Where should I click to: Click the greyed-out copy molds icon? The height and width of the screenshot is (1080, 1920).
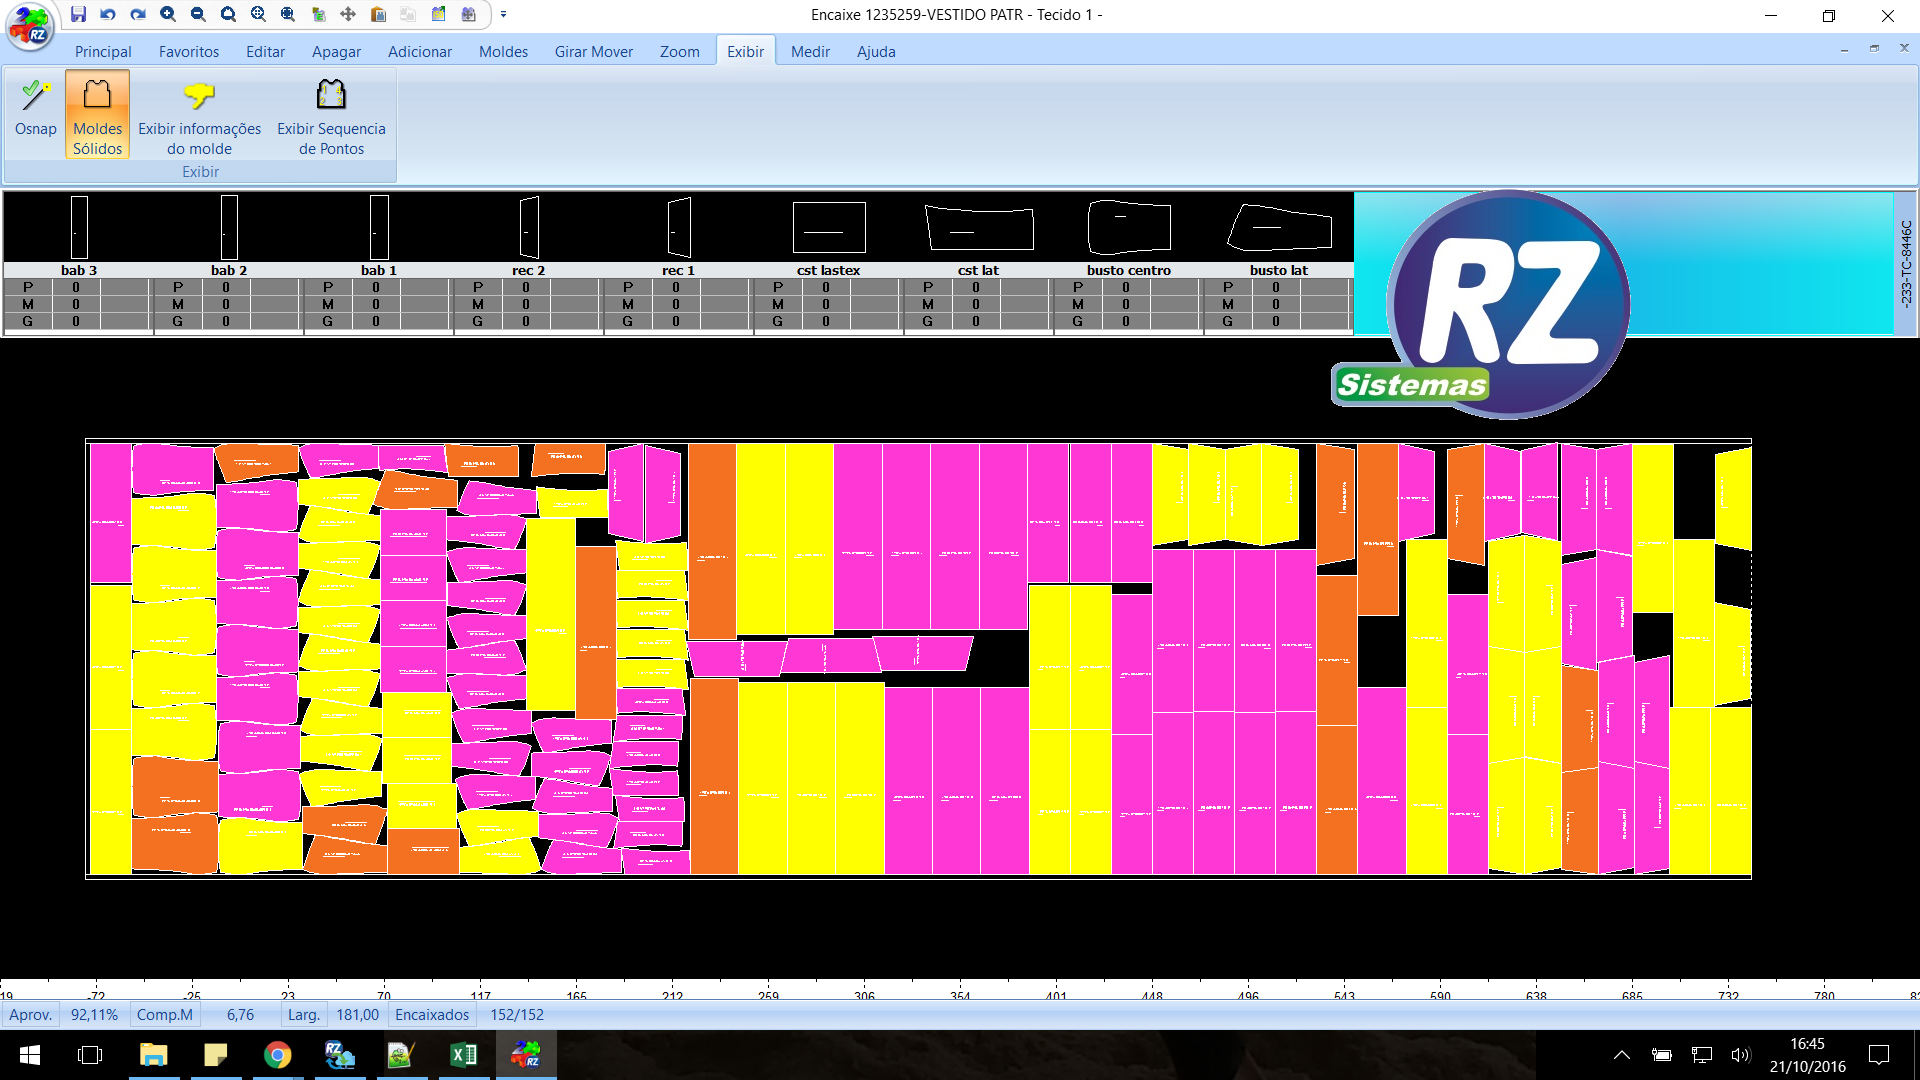pyautogui.click(x=408, y=14)
